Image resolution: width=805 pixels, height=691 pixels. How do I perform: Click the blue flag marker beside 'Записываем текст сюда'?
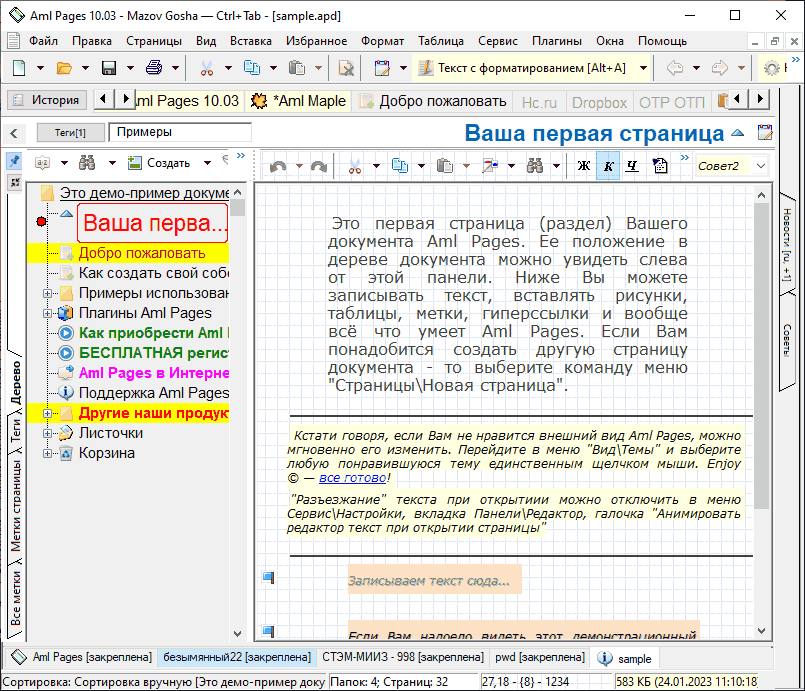point(269,578)
